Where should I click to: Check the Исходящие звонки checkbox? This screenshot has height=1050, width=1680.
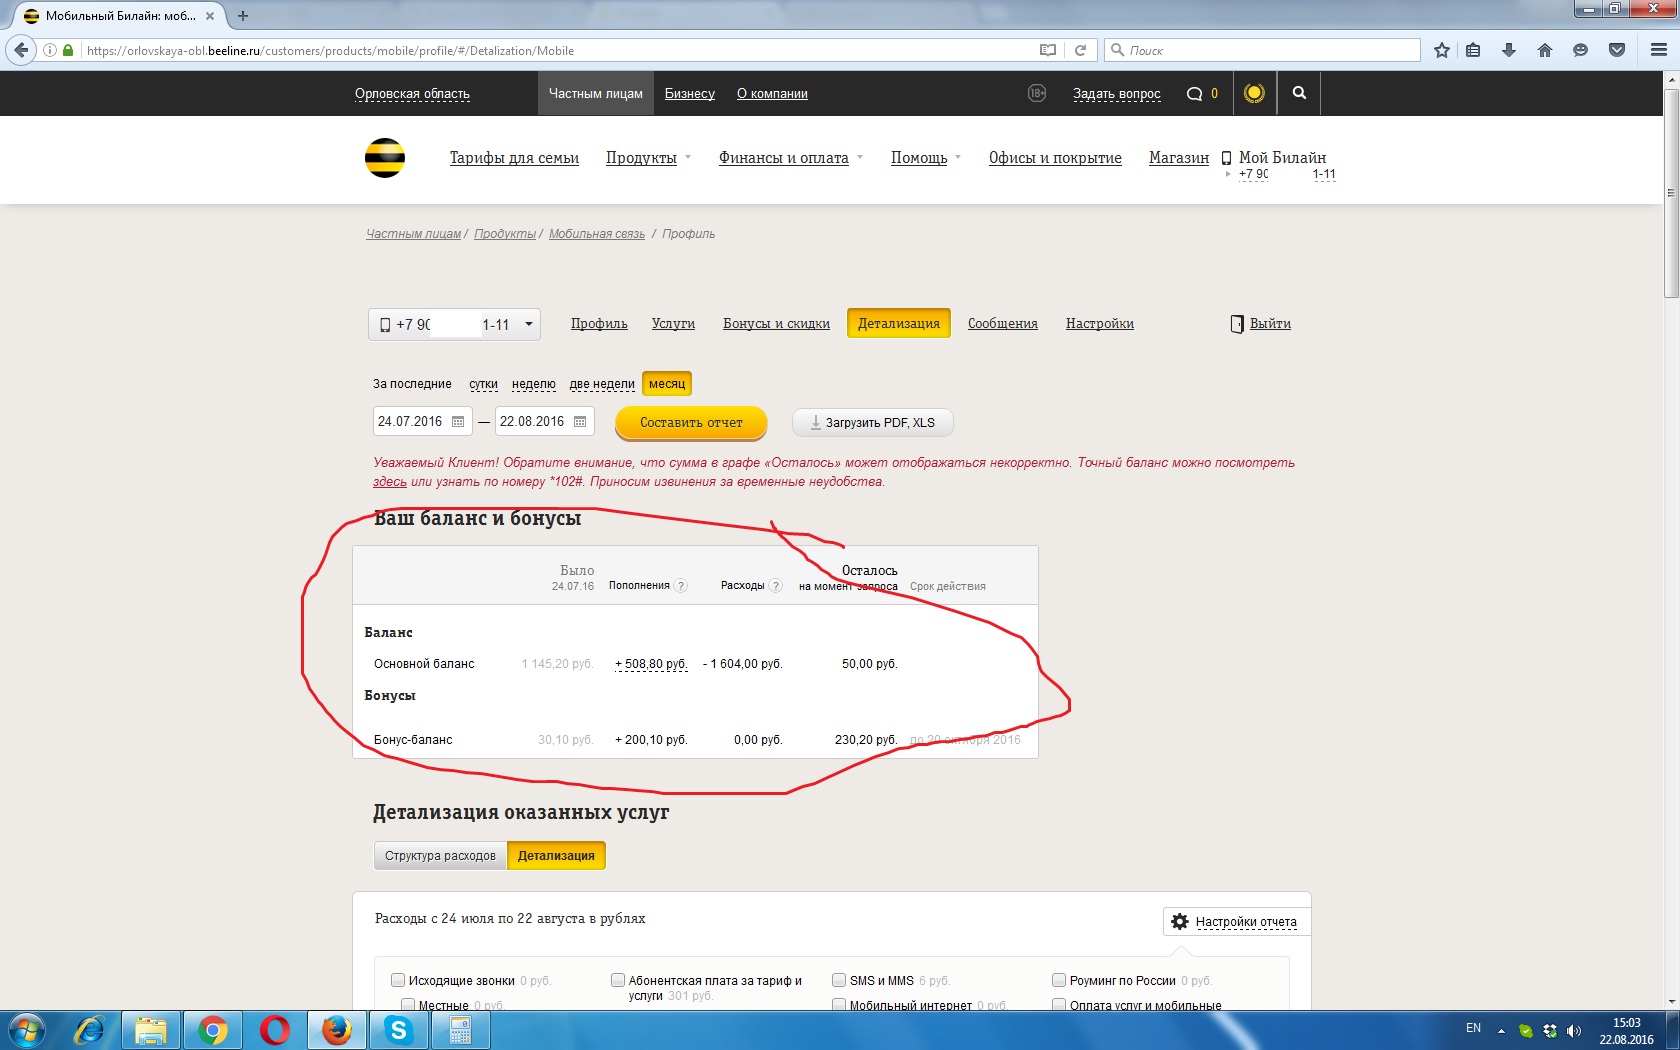click(x=398, y=980)
